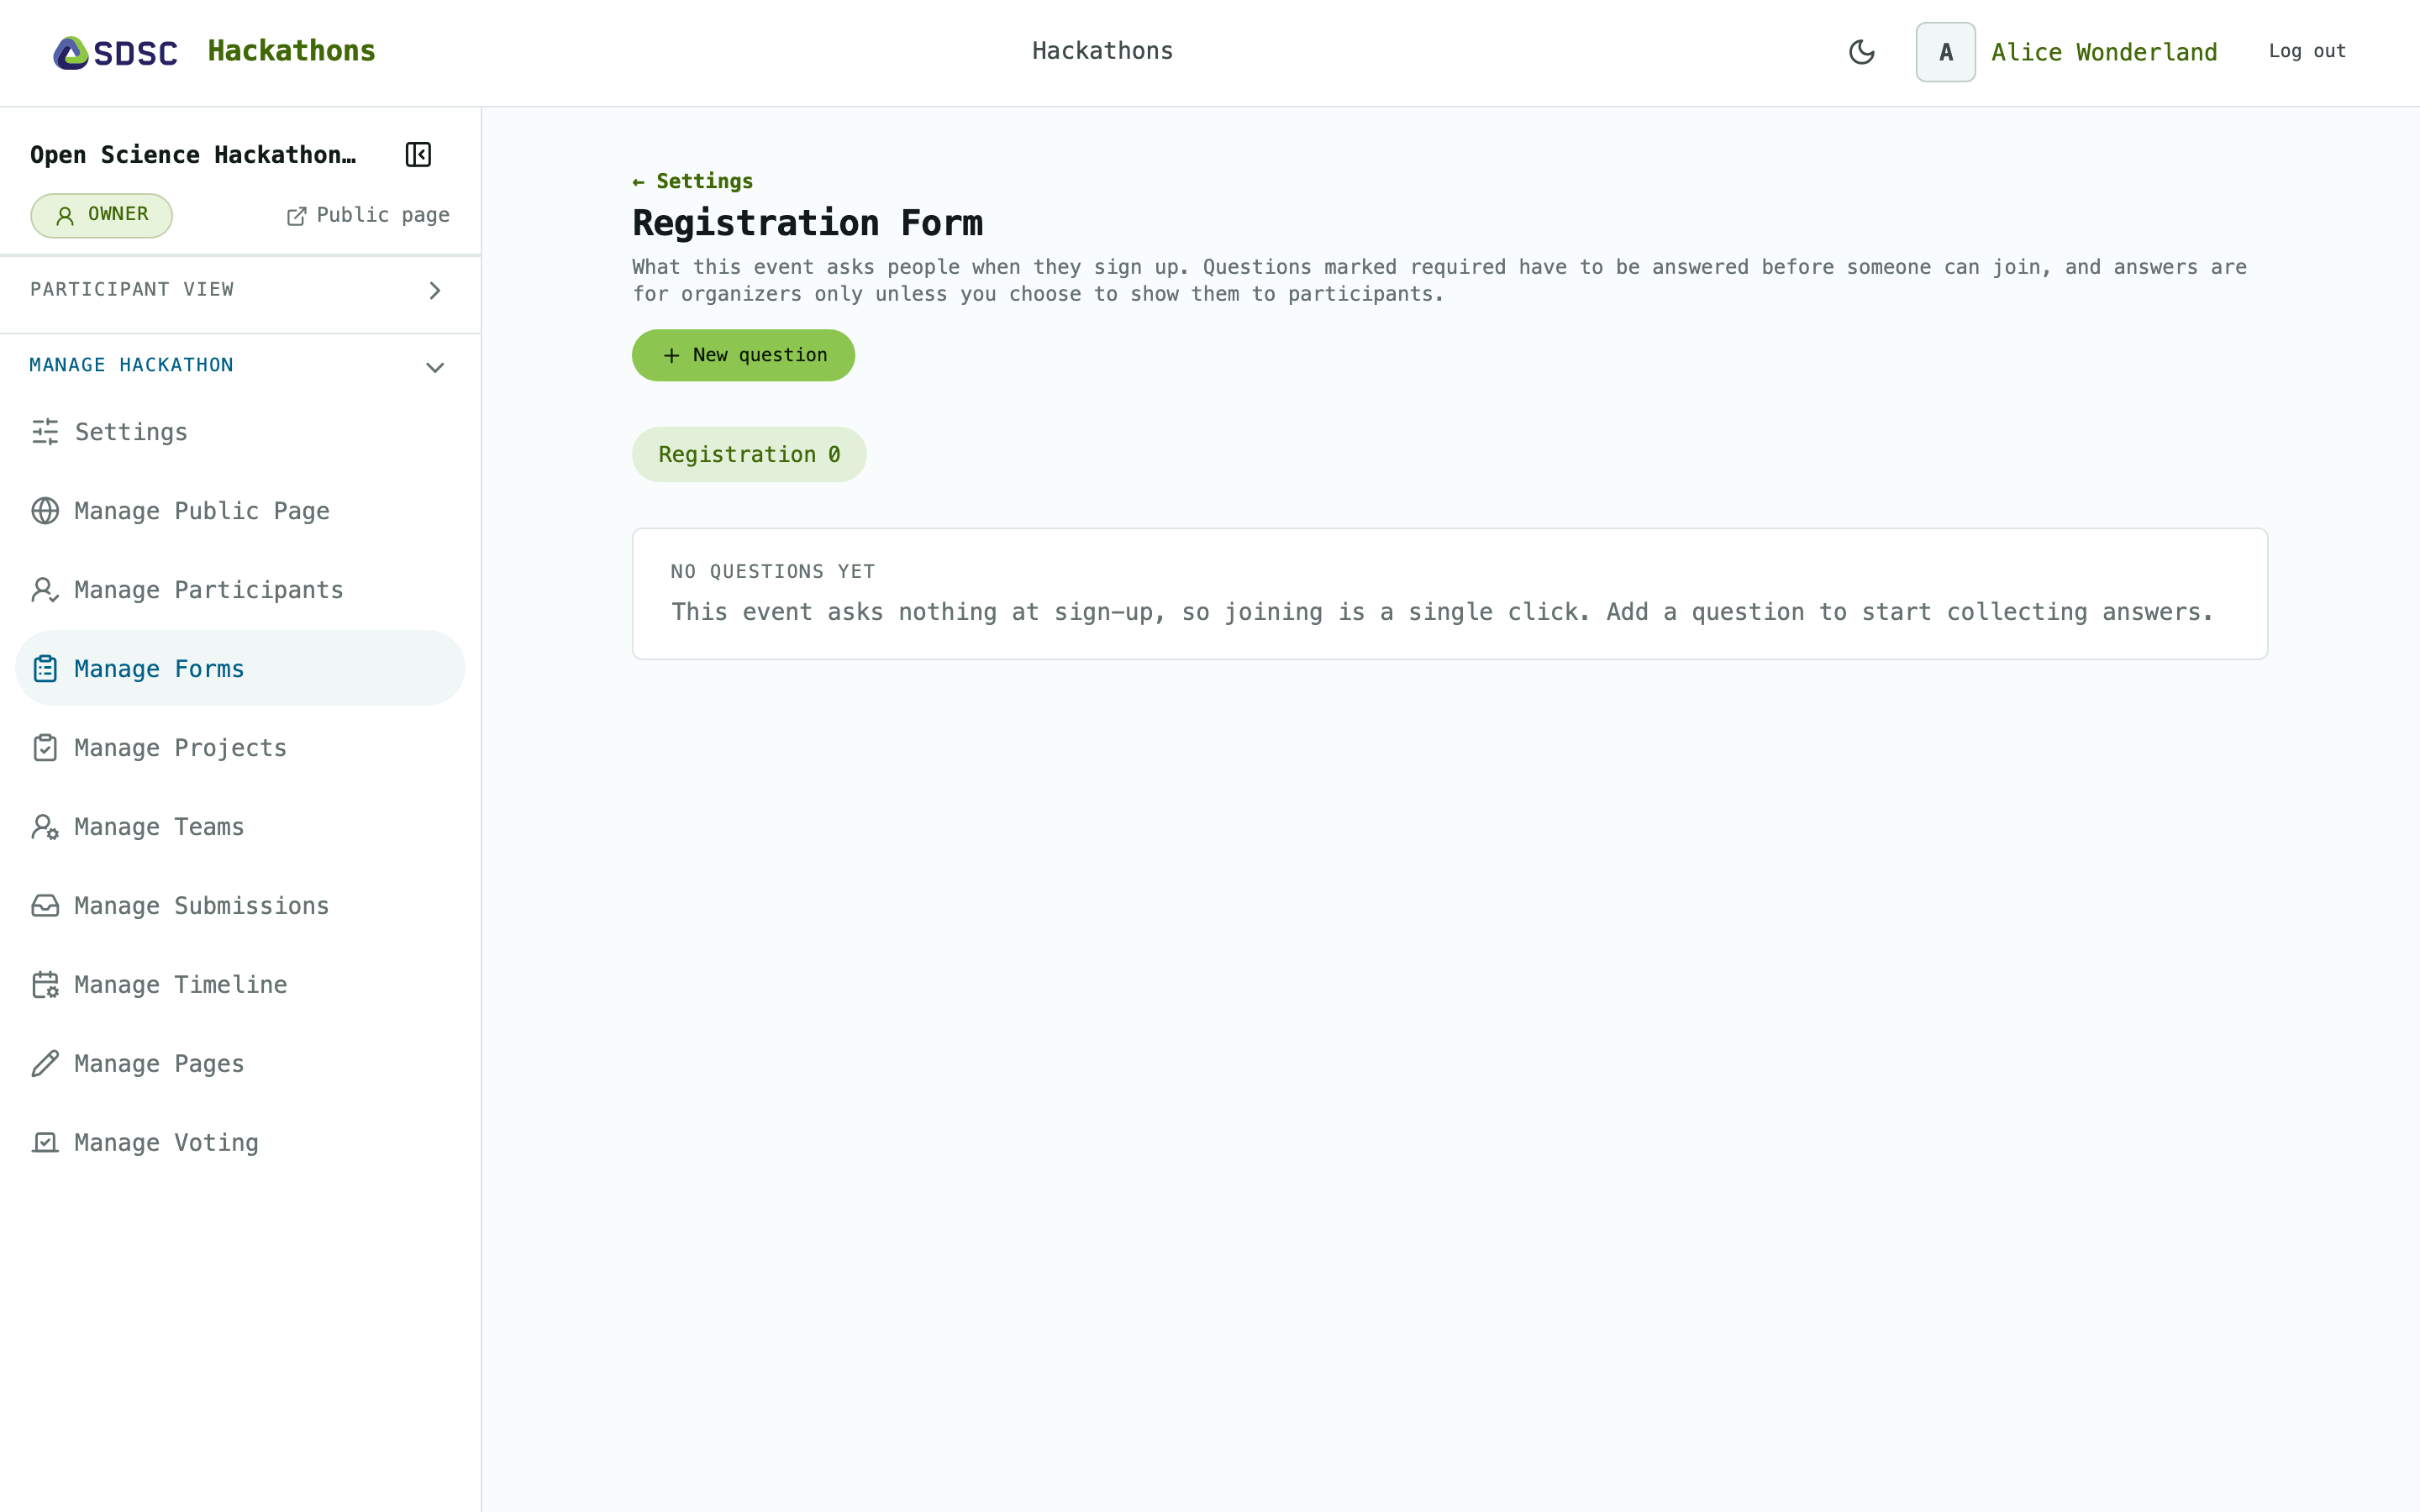Open Manage Voting label

[166, 1143]
